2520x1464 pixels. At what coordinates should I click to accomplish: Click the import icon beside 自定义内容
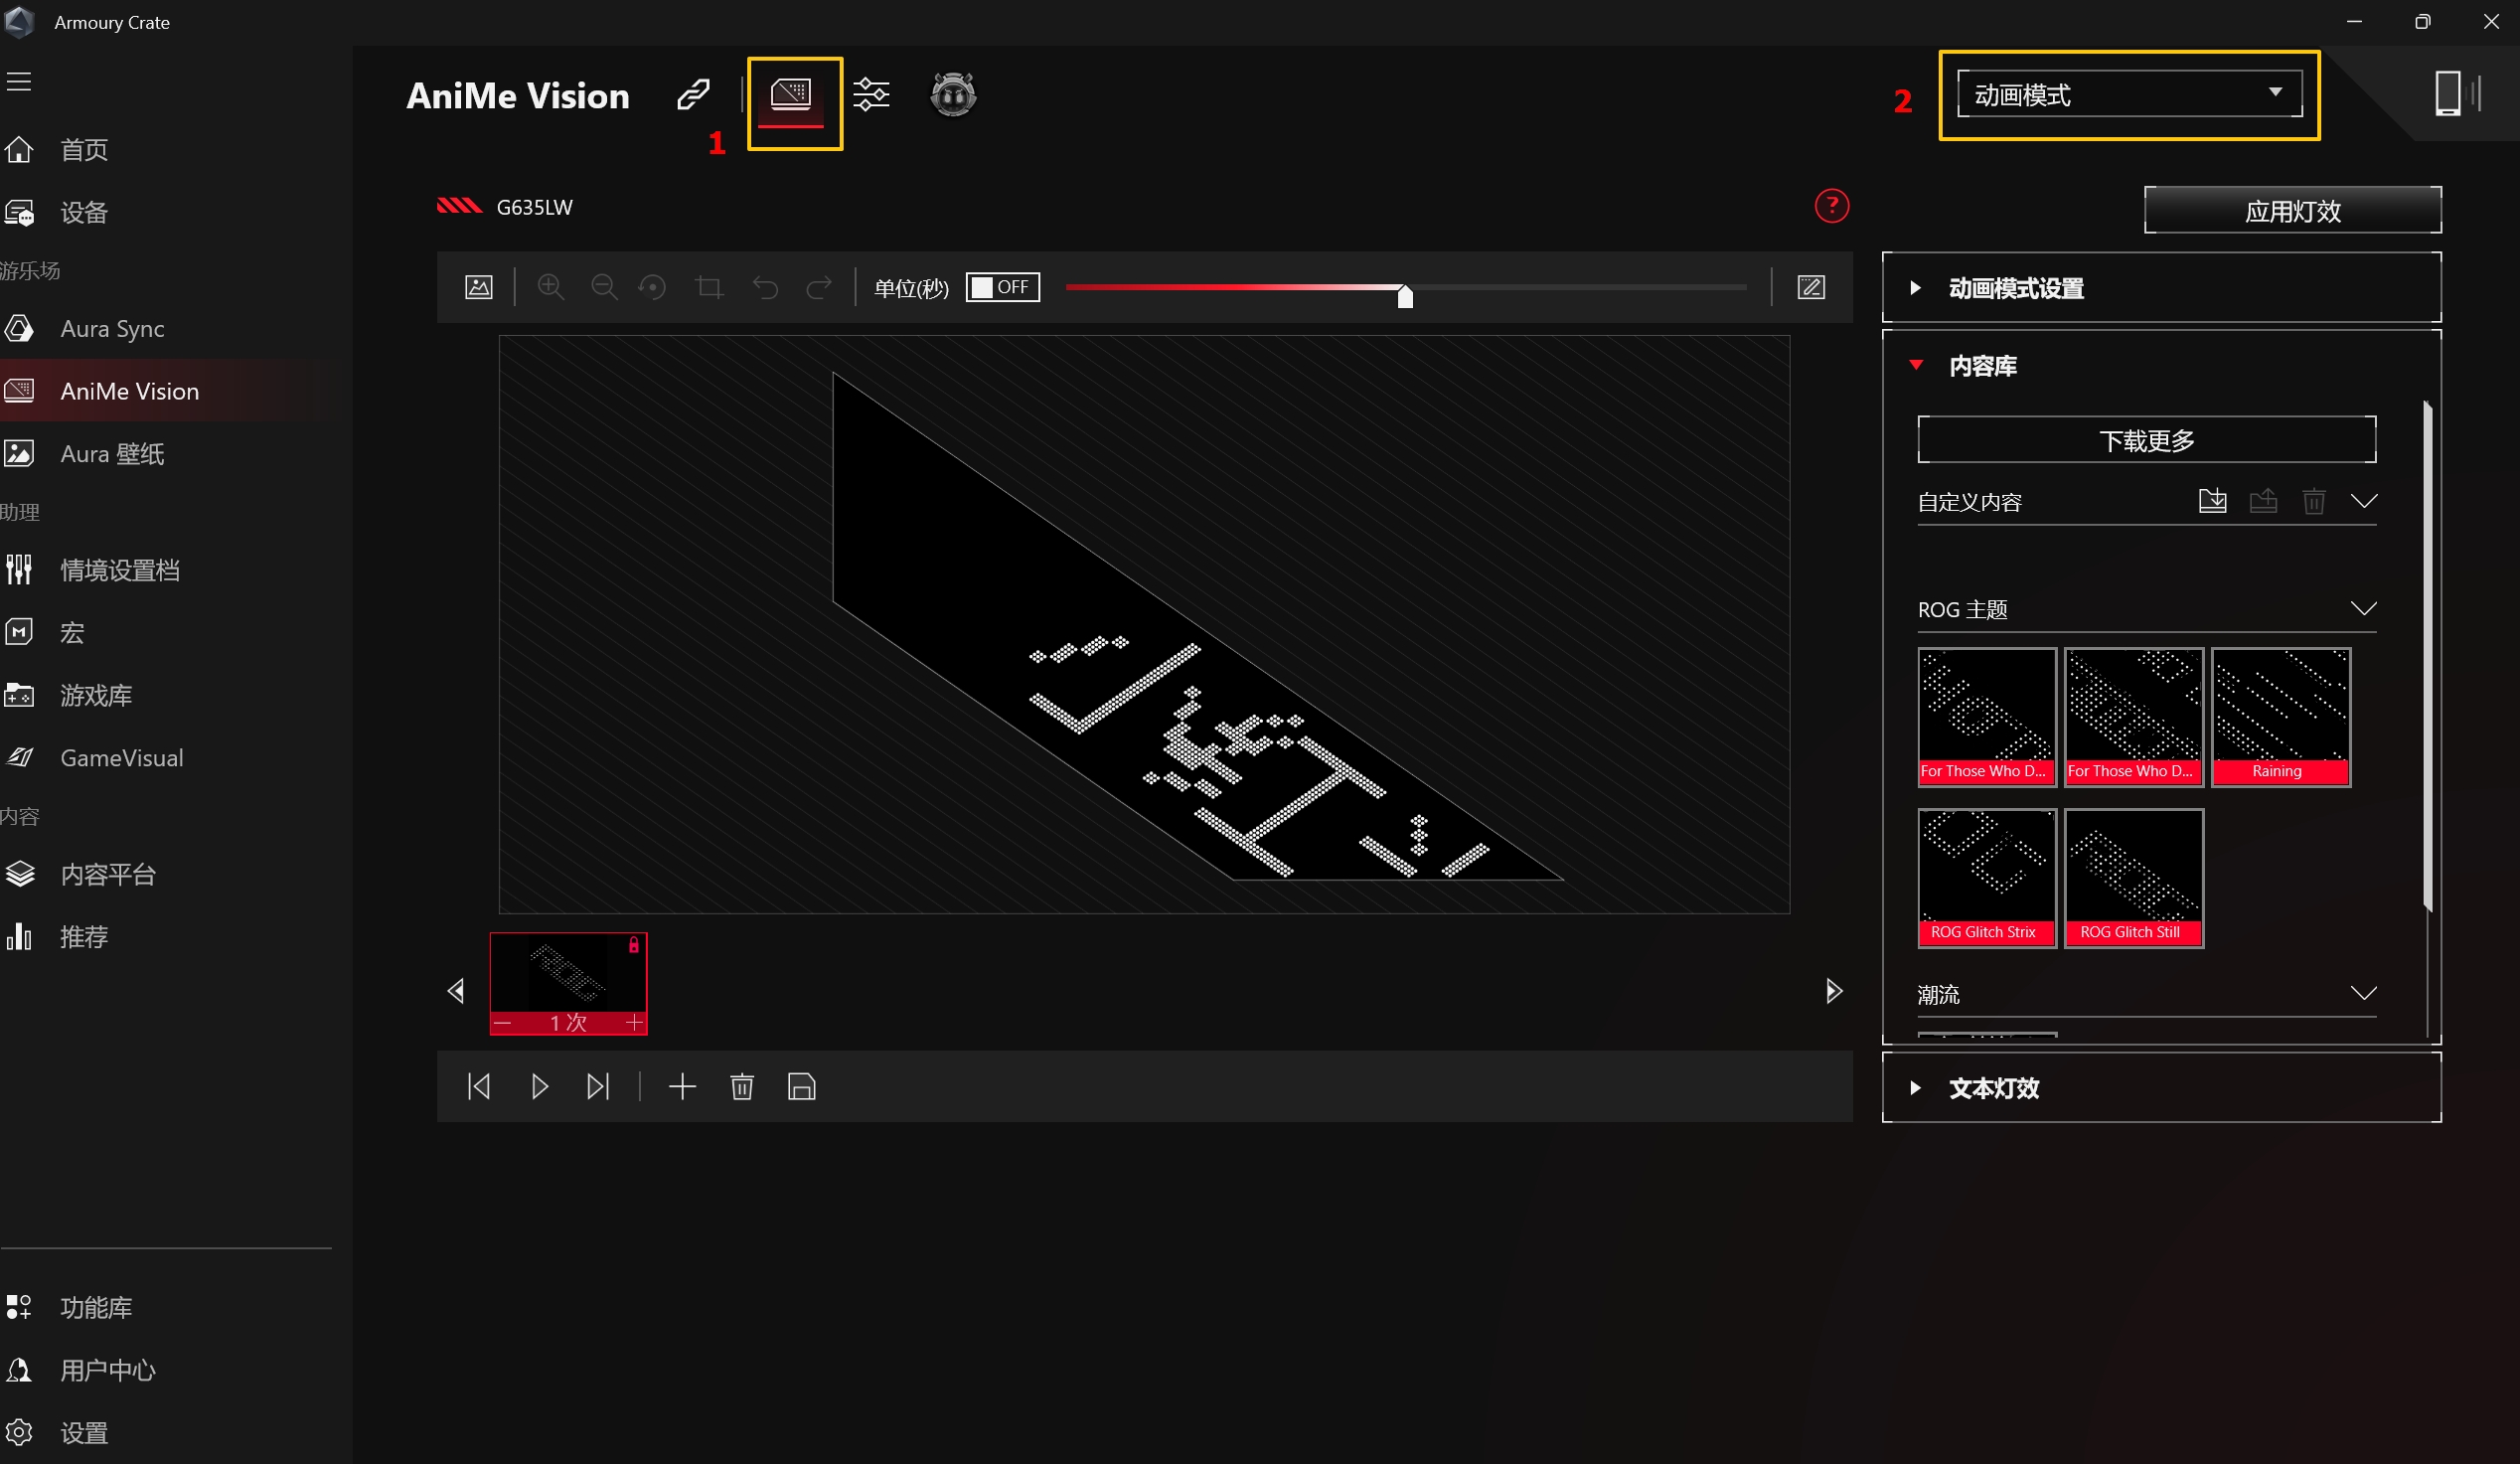(2213, 501)
